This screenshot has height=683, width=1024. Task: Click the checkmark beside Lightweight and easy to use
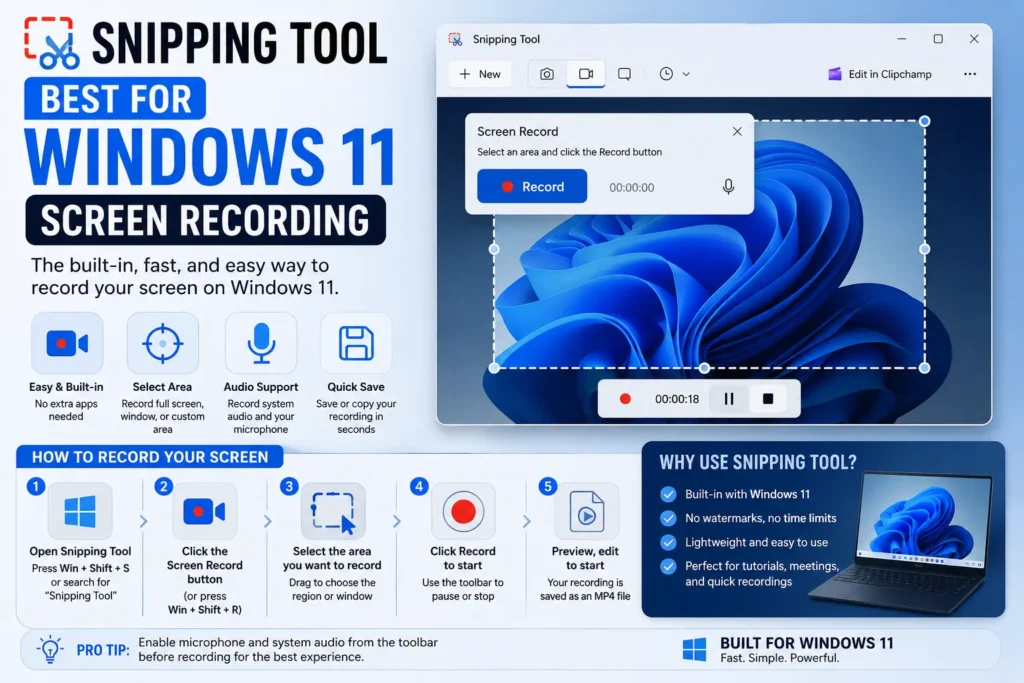[668, 543]
